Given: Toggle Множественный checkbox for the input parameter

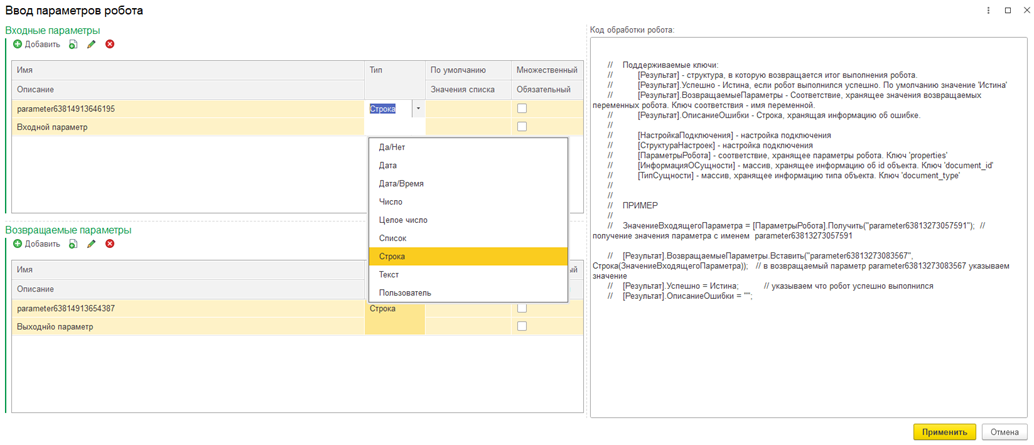Looking at the screenshot, I should (522, 109).
